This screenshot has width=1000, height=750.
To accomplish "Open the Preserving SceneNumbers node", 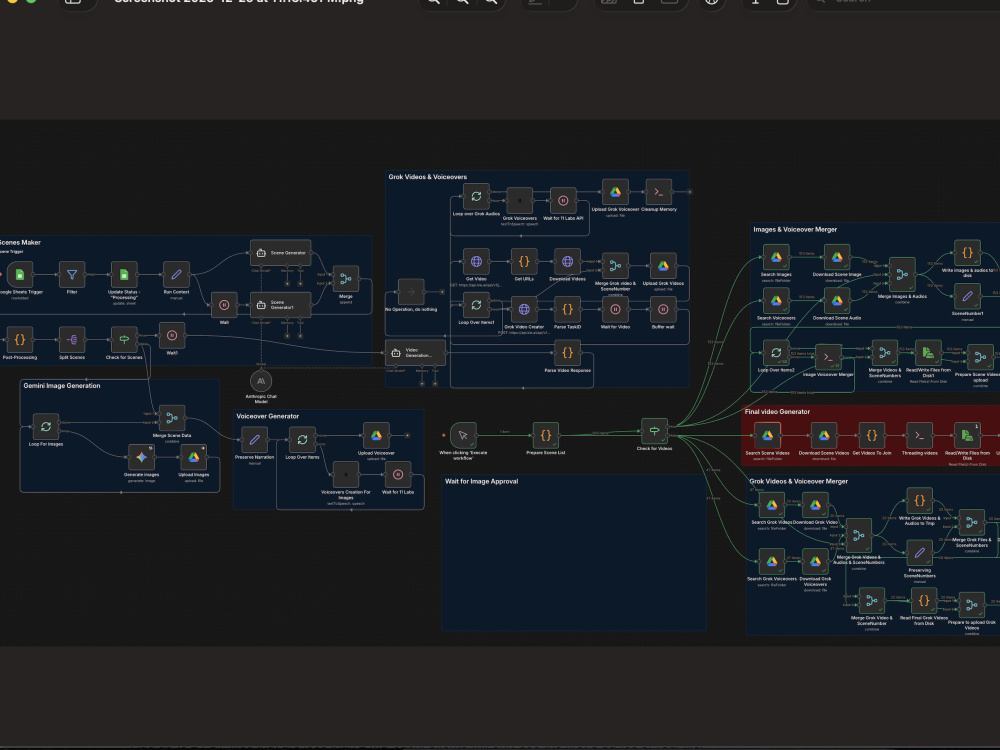I will [919, 553].
